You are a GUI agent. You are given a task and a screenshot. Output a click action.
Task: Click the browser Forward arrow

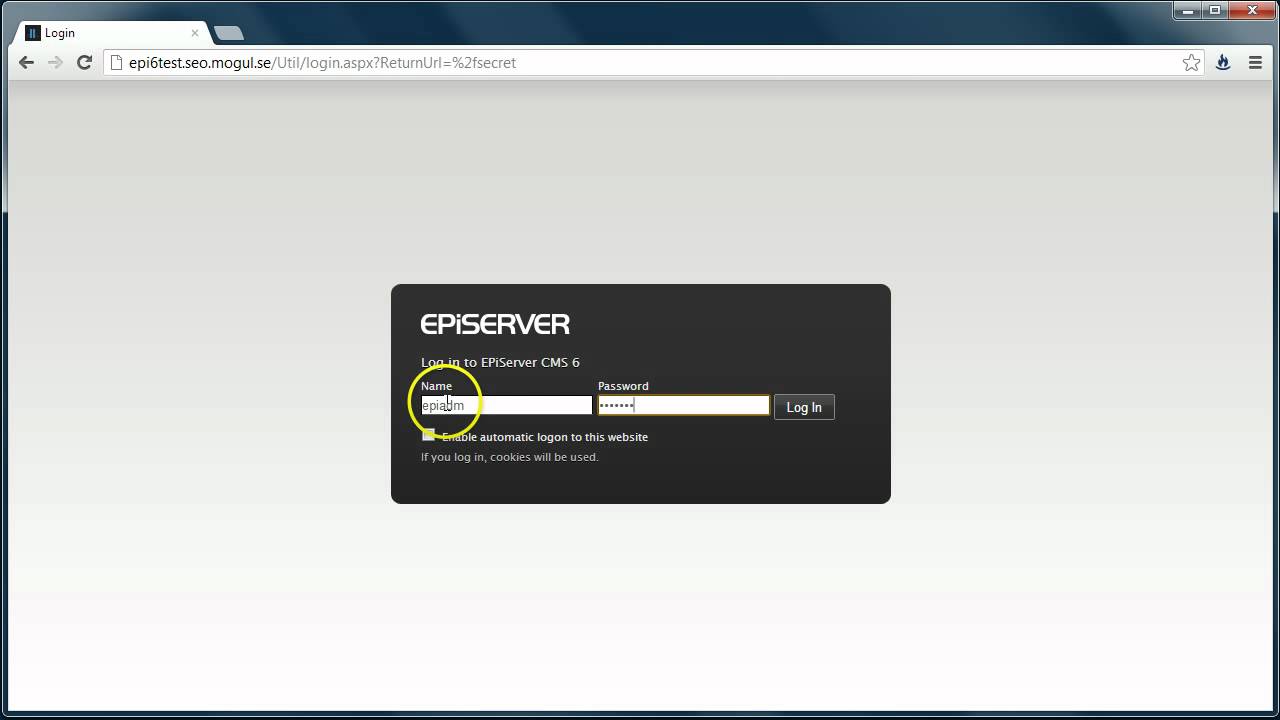(x=55, y=62)
